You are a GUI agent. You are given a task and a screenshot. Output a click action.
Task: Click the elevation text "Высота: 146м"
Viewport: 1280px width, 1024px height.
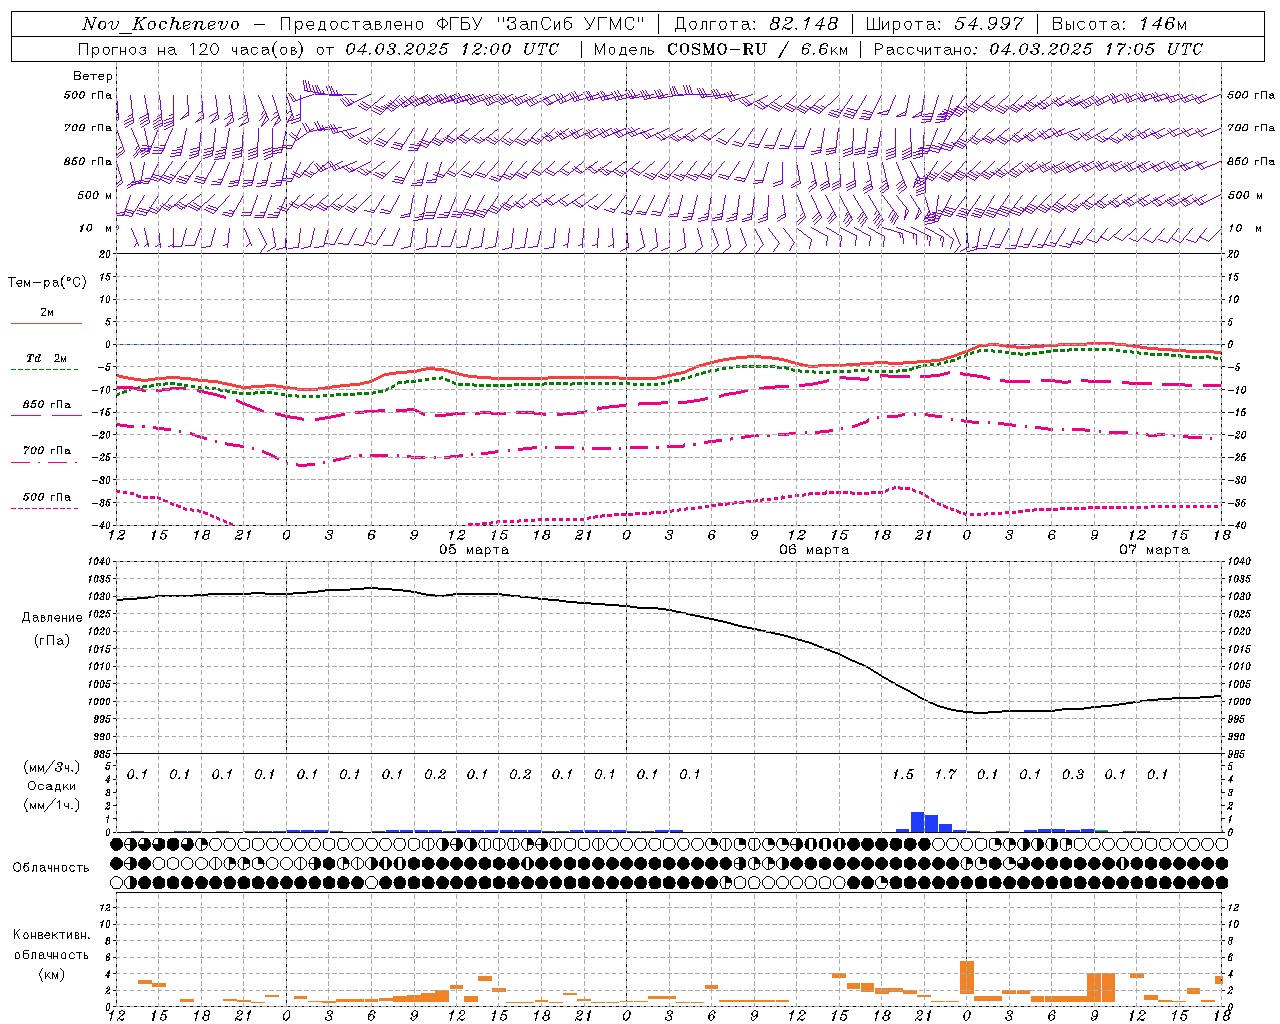click(1119, 24)
